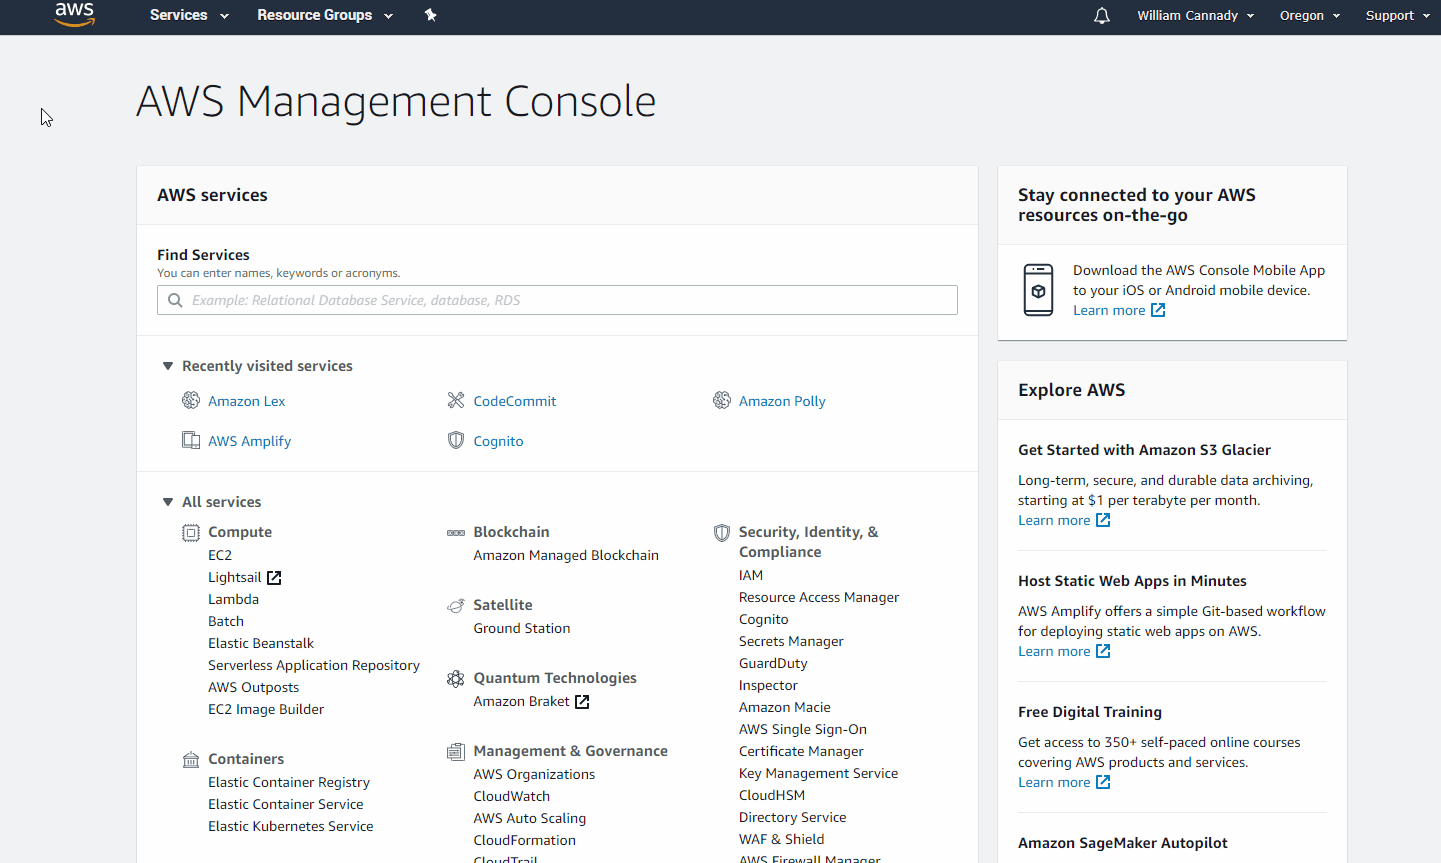
Task: Open Elastic Beanstalk service
Action: pyautogui.click(x=261, y=644)
